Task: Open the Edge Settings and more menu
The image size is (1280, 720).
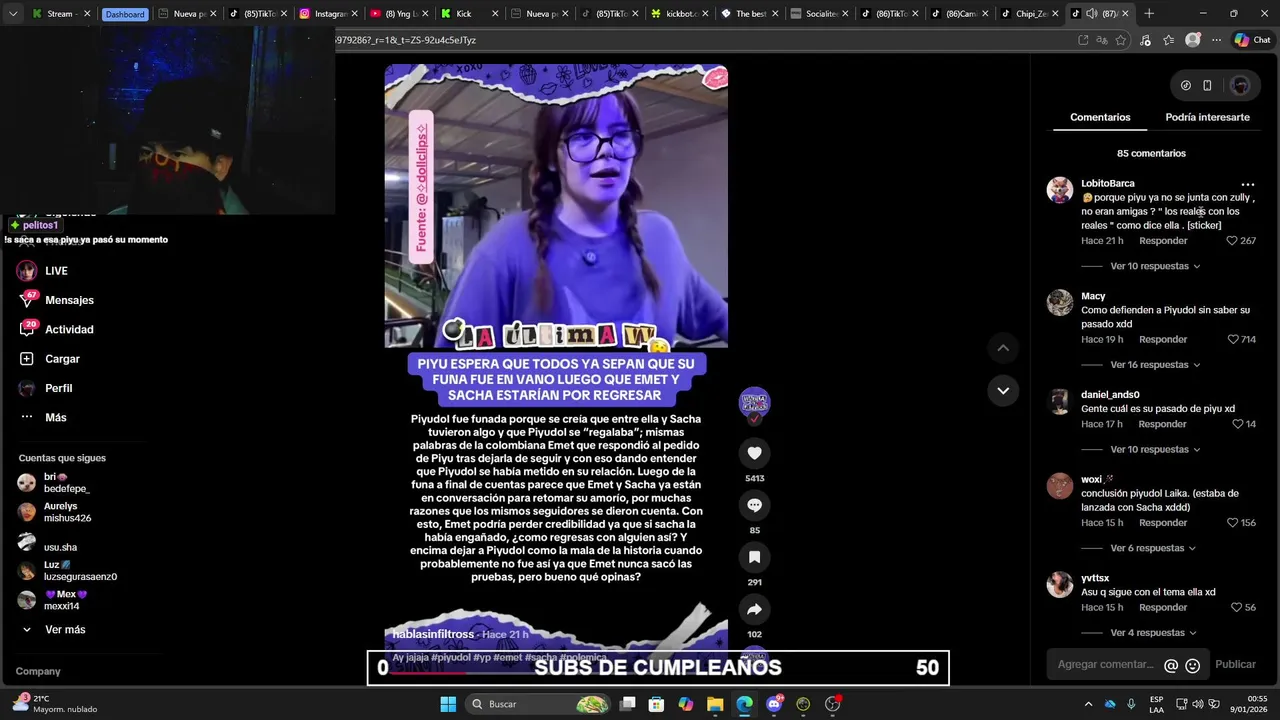Action: (x=1216, y=40)
